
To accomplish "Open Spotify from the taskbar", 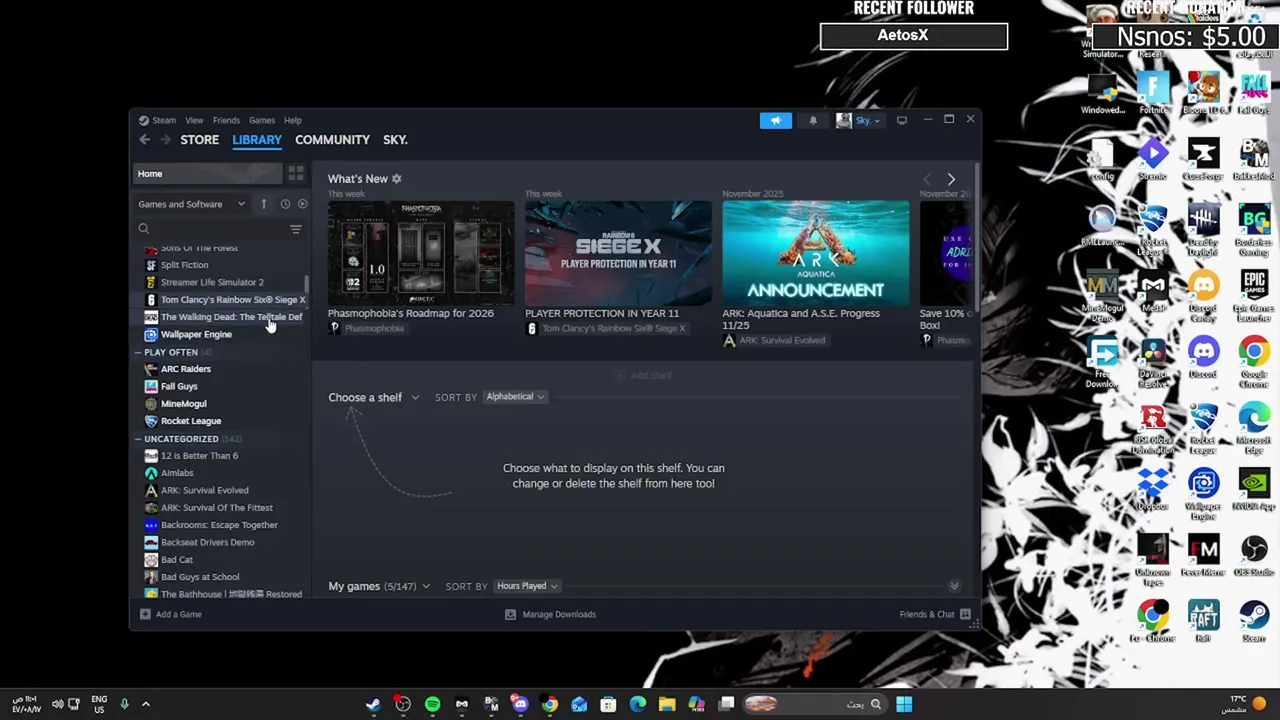I will (432, 705).
